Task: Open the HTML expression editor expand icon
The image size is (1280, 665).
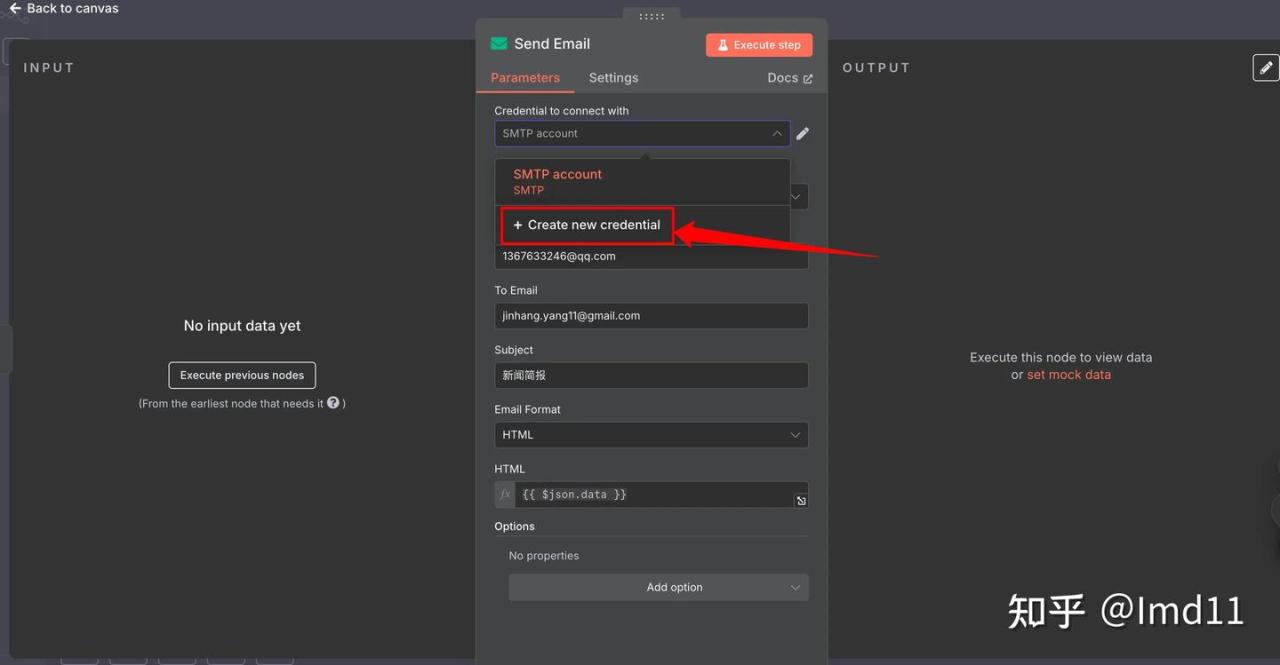Action: [x=801, y=501]
